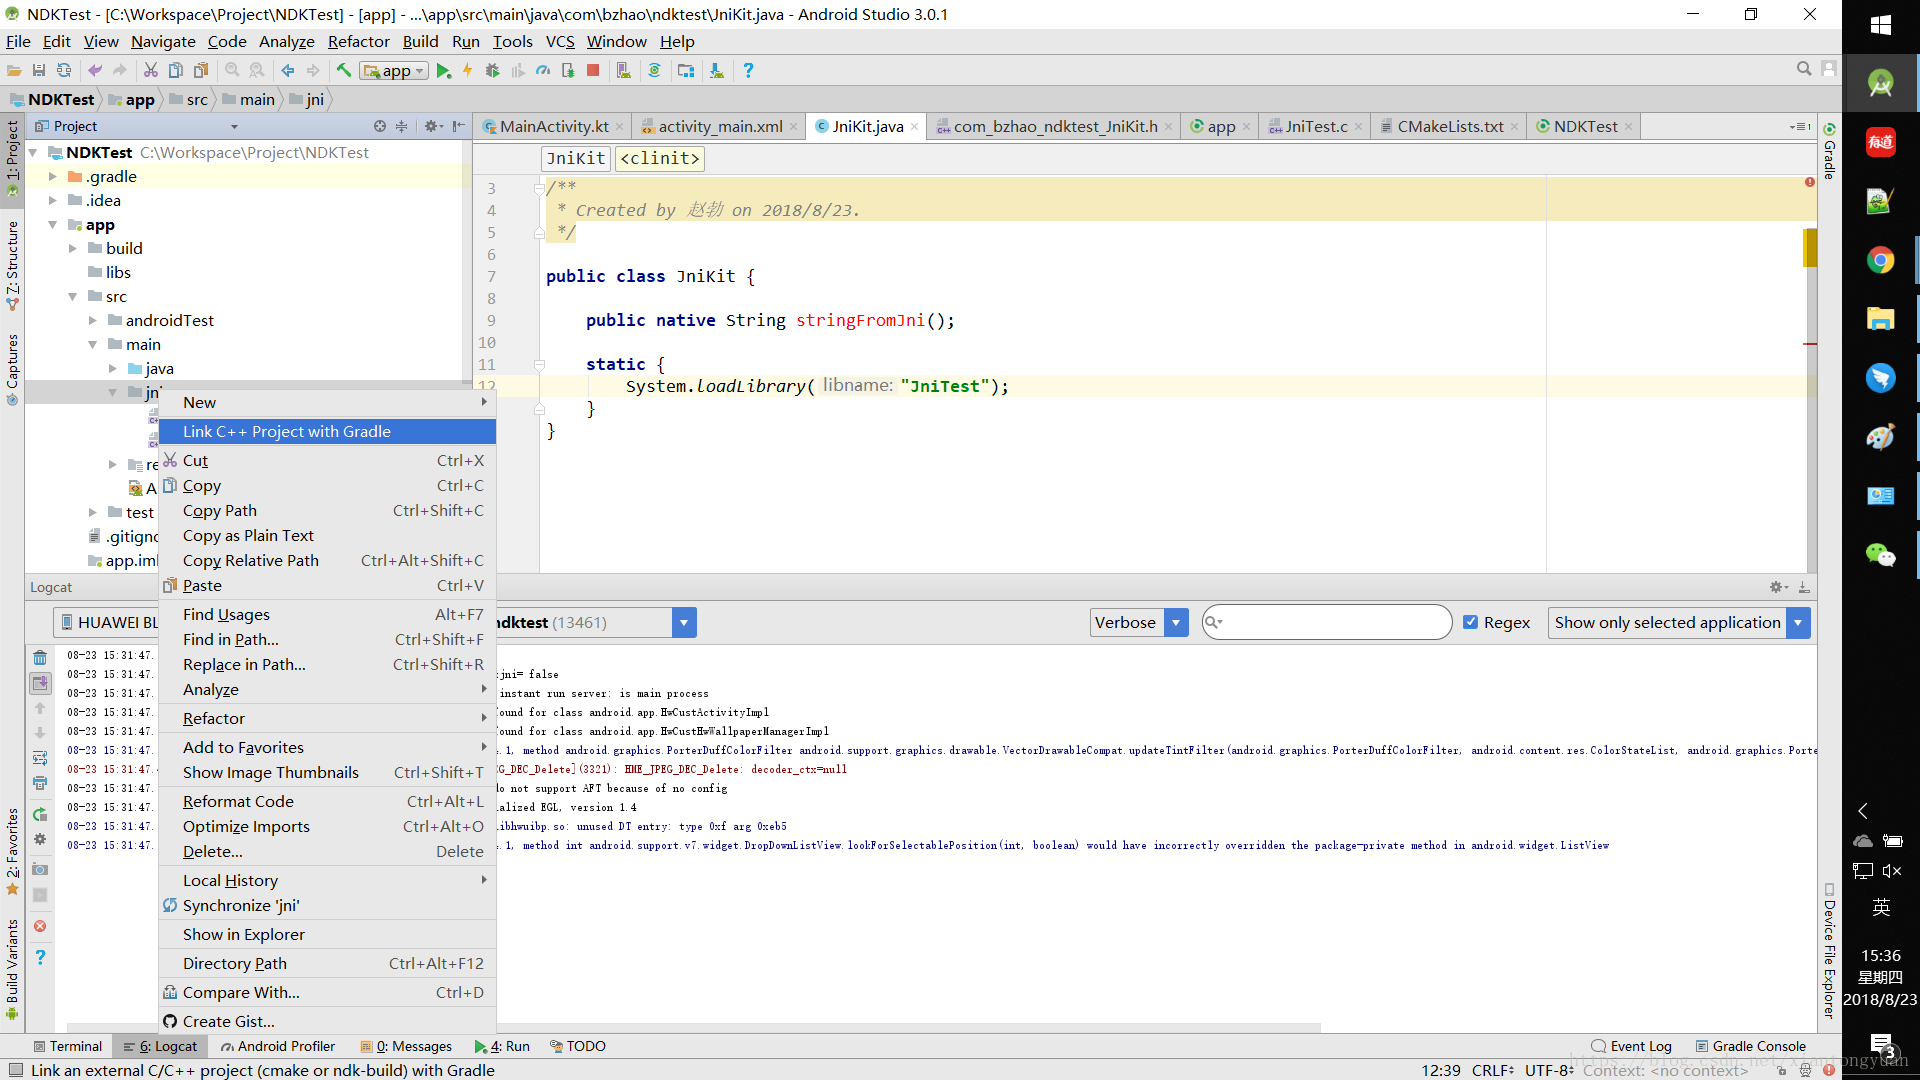This screenshot has height=1080, width=1920.
Task: Click the Find magnifier toolbar icon
Action: pyautogui.click(x=232, y=71)
